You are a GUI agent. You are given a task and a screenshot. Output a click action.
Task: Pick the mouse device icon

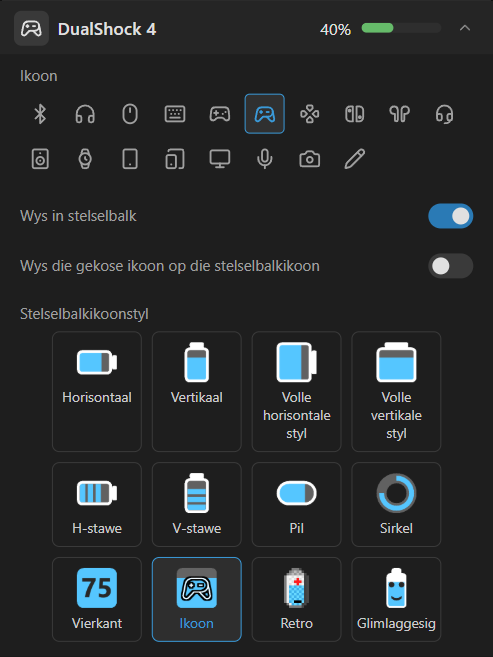(x=130, y=114)
